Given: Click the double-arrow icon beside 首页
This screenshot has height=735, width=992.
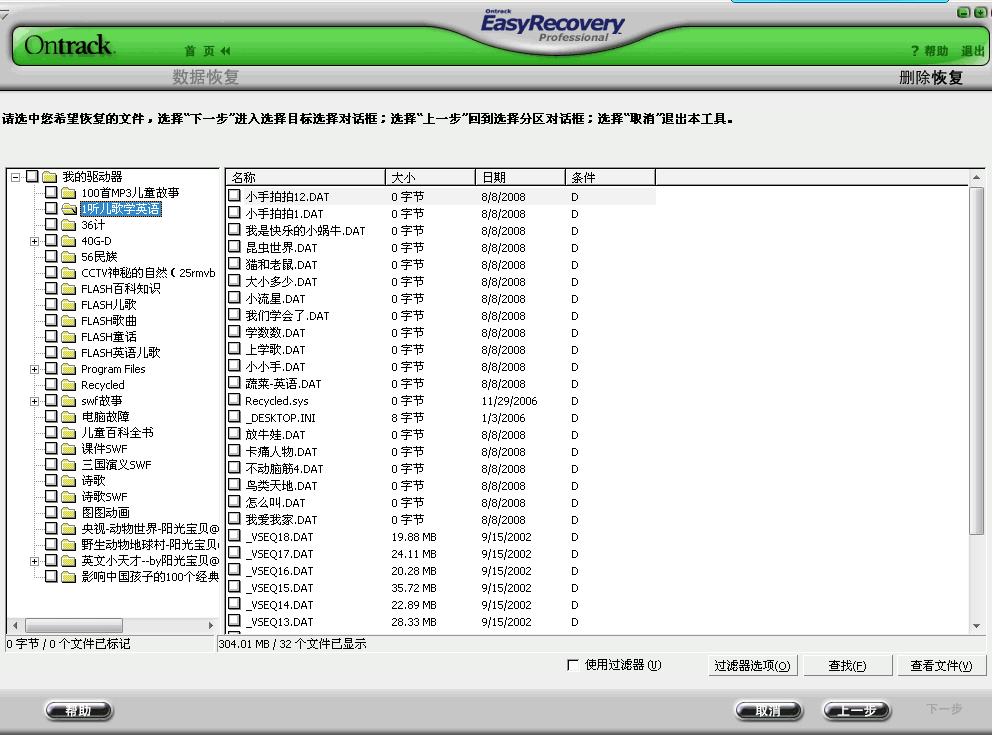Looking at the screenshot, I should [225, 51].
